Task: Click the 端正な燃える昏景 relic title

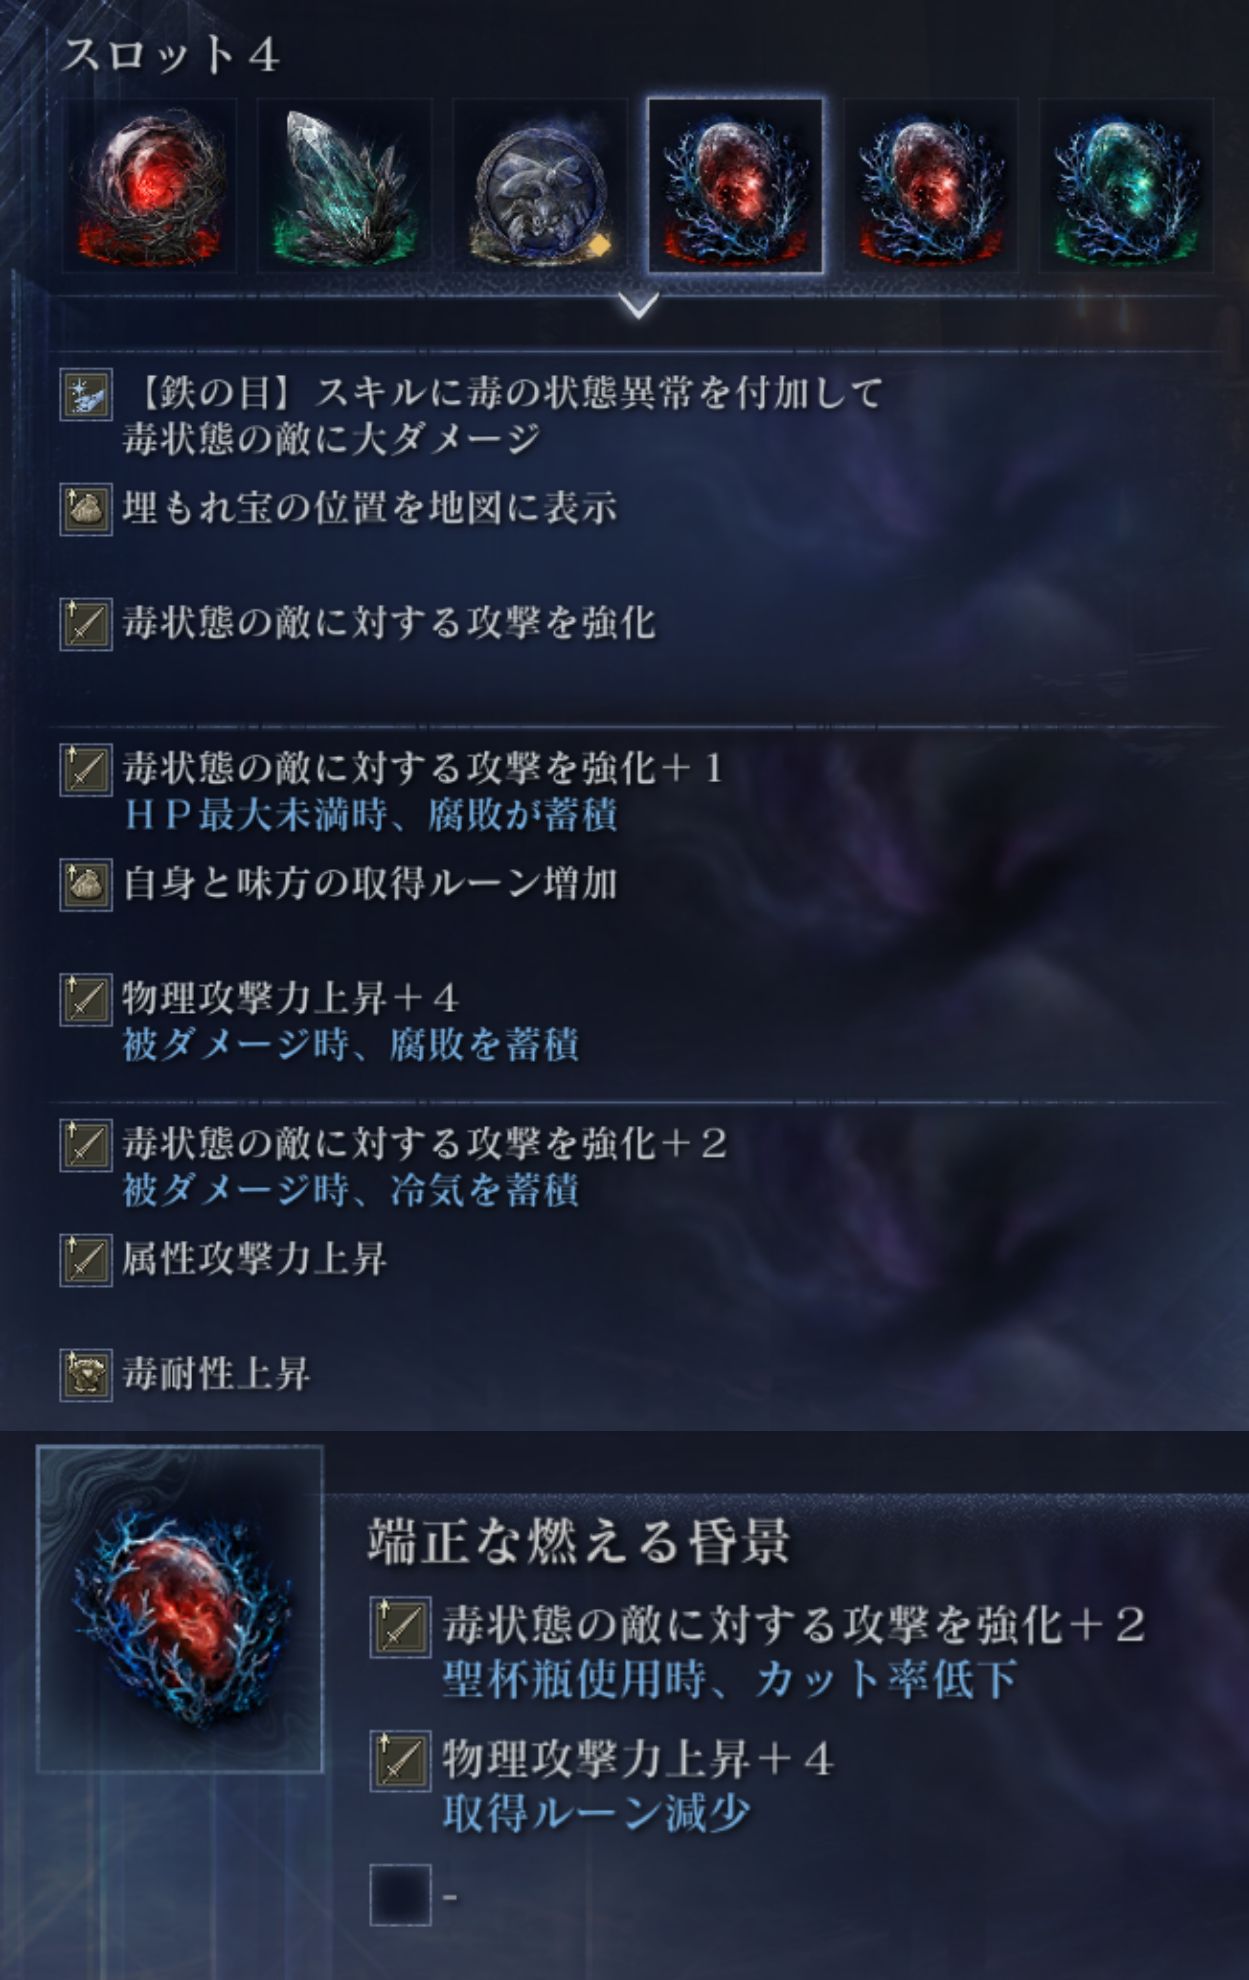Action: 579,1541
